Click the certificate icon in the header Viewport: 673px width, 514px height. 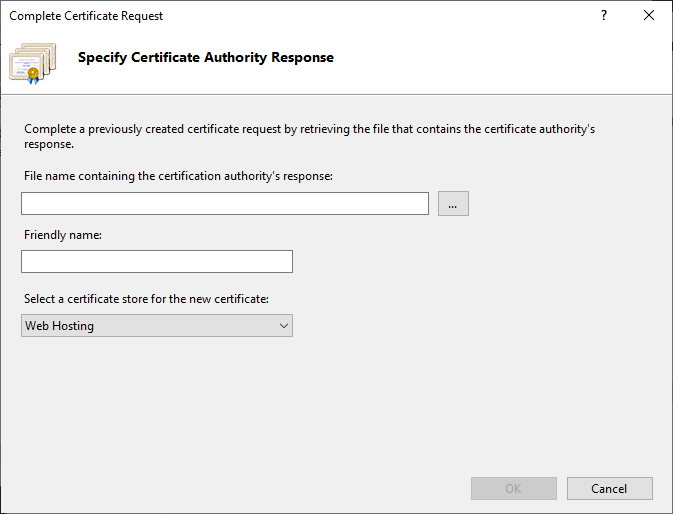pos(33,62)
